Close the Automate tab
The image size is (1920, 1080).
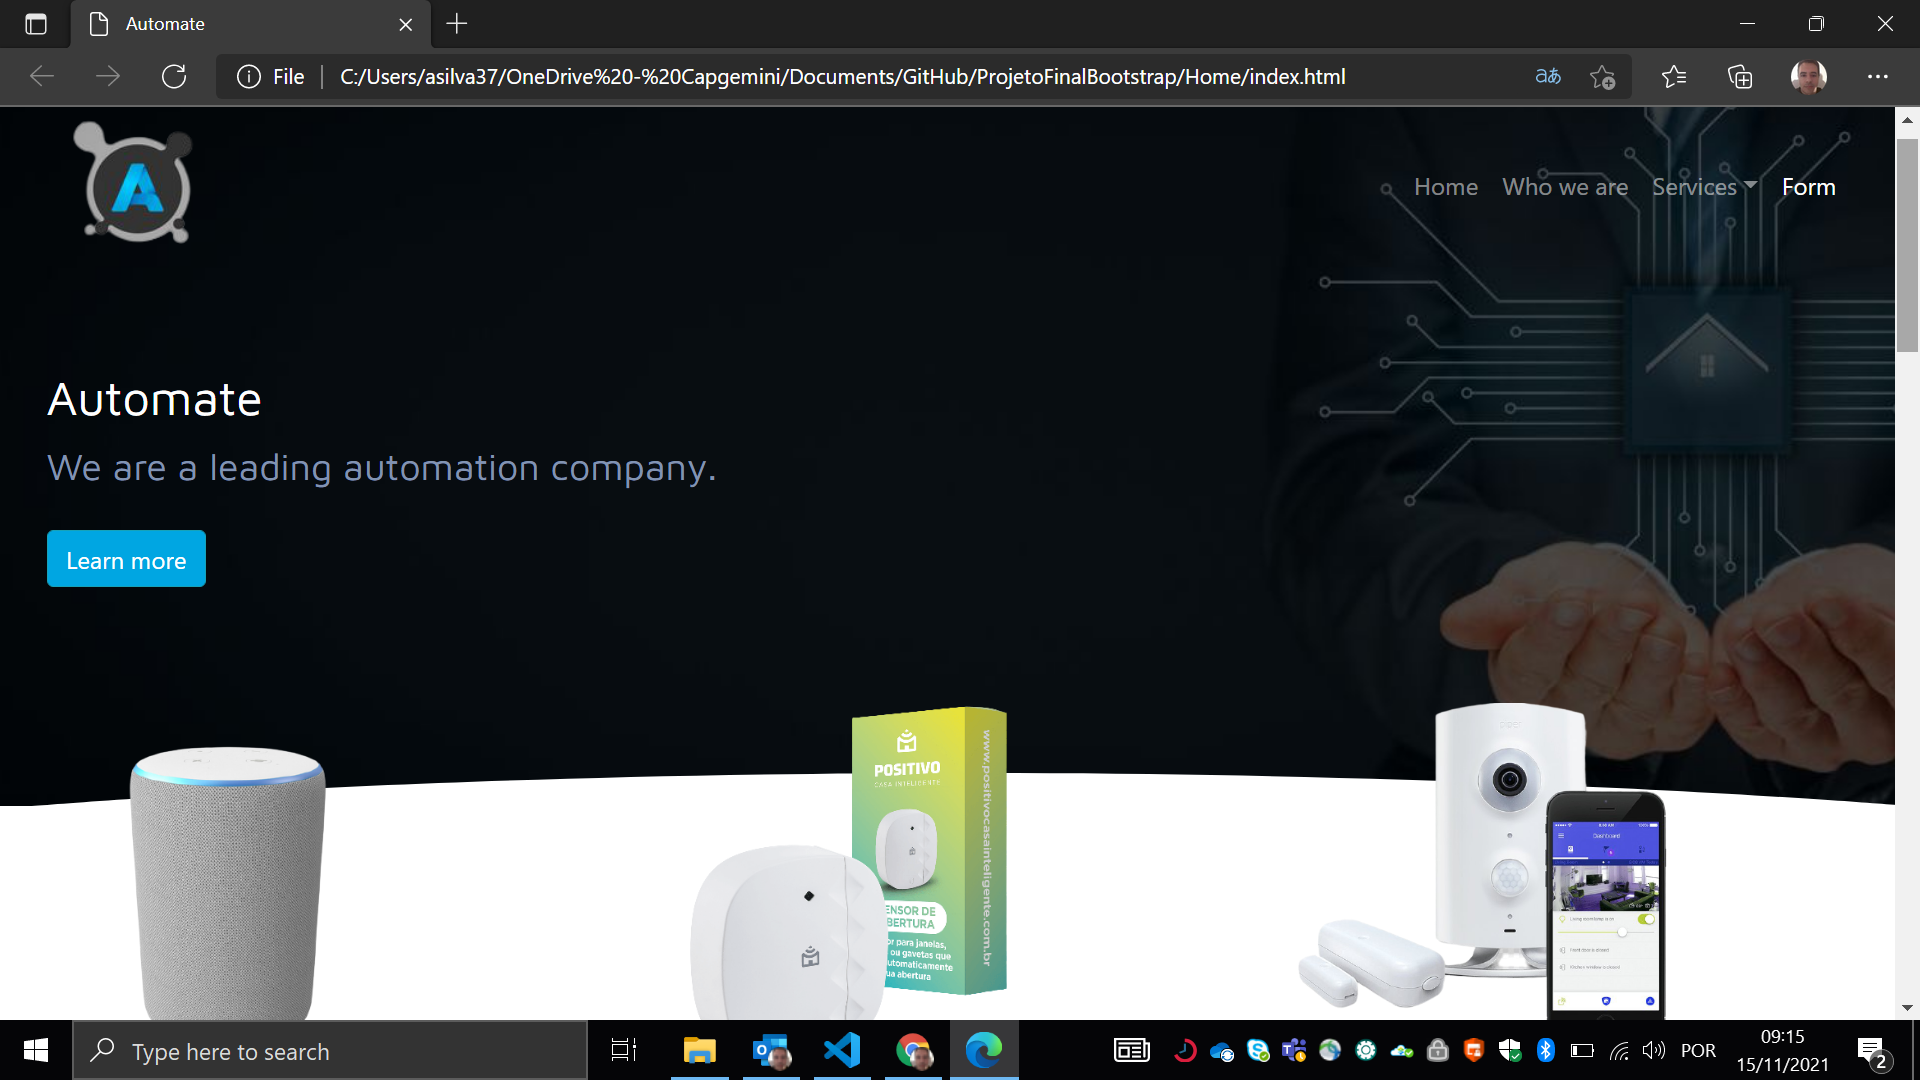(x=405, y=24)
